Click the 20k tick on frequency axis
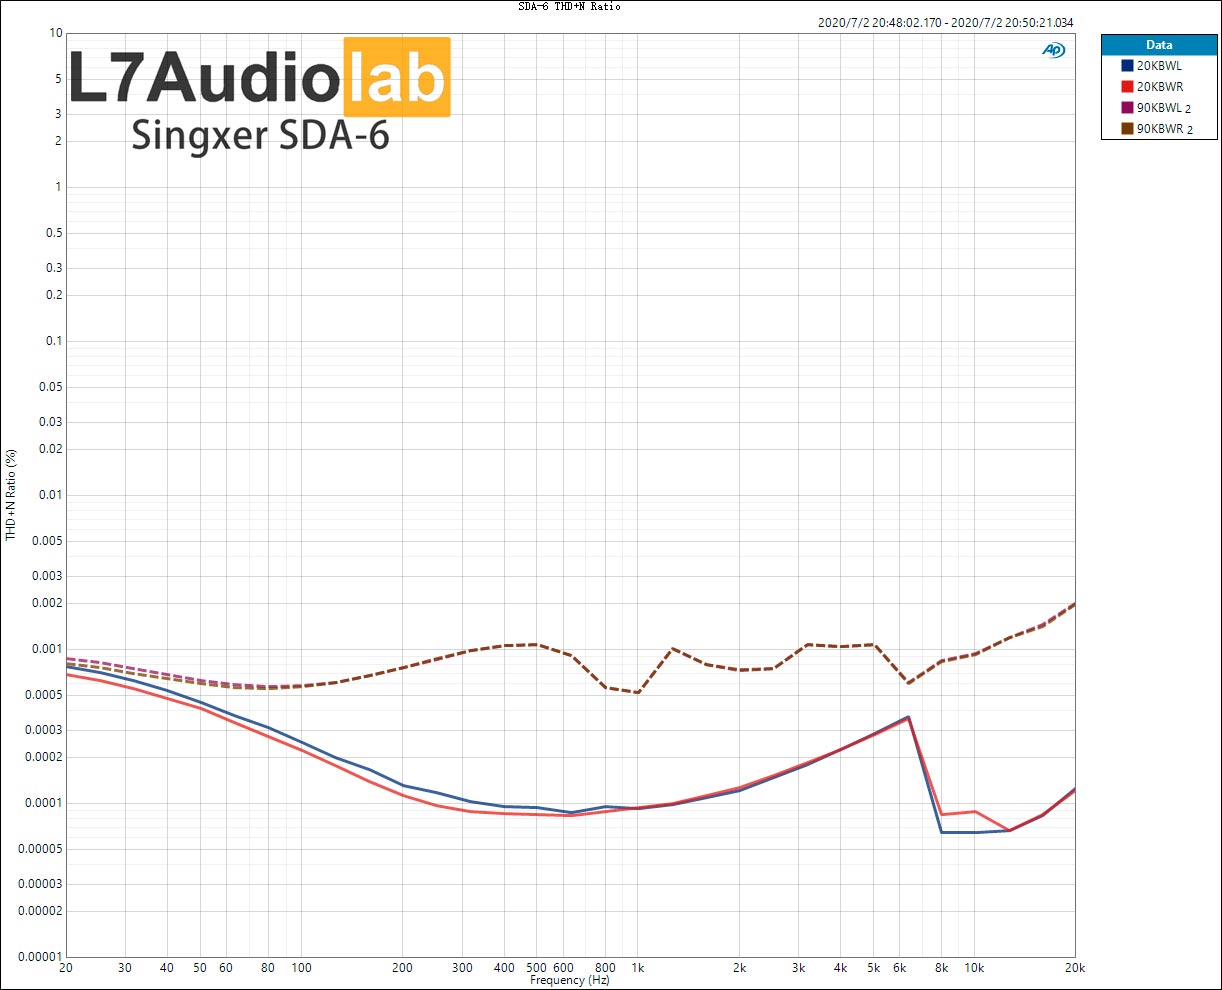The height and width of the screenshot is (990, 1222). tap(1075, 968)
